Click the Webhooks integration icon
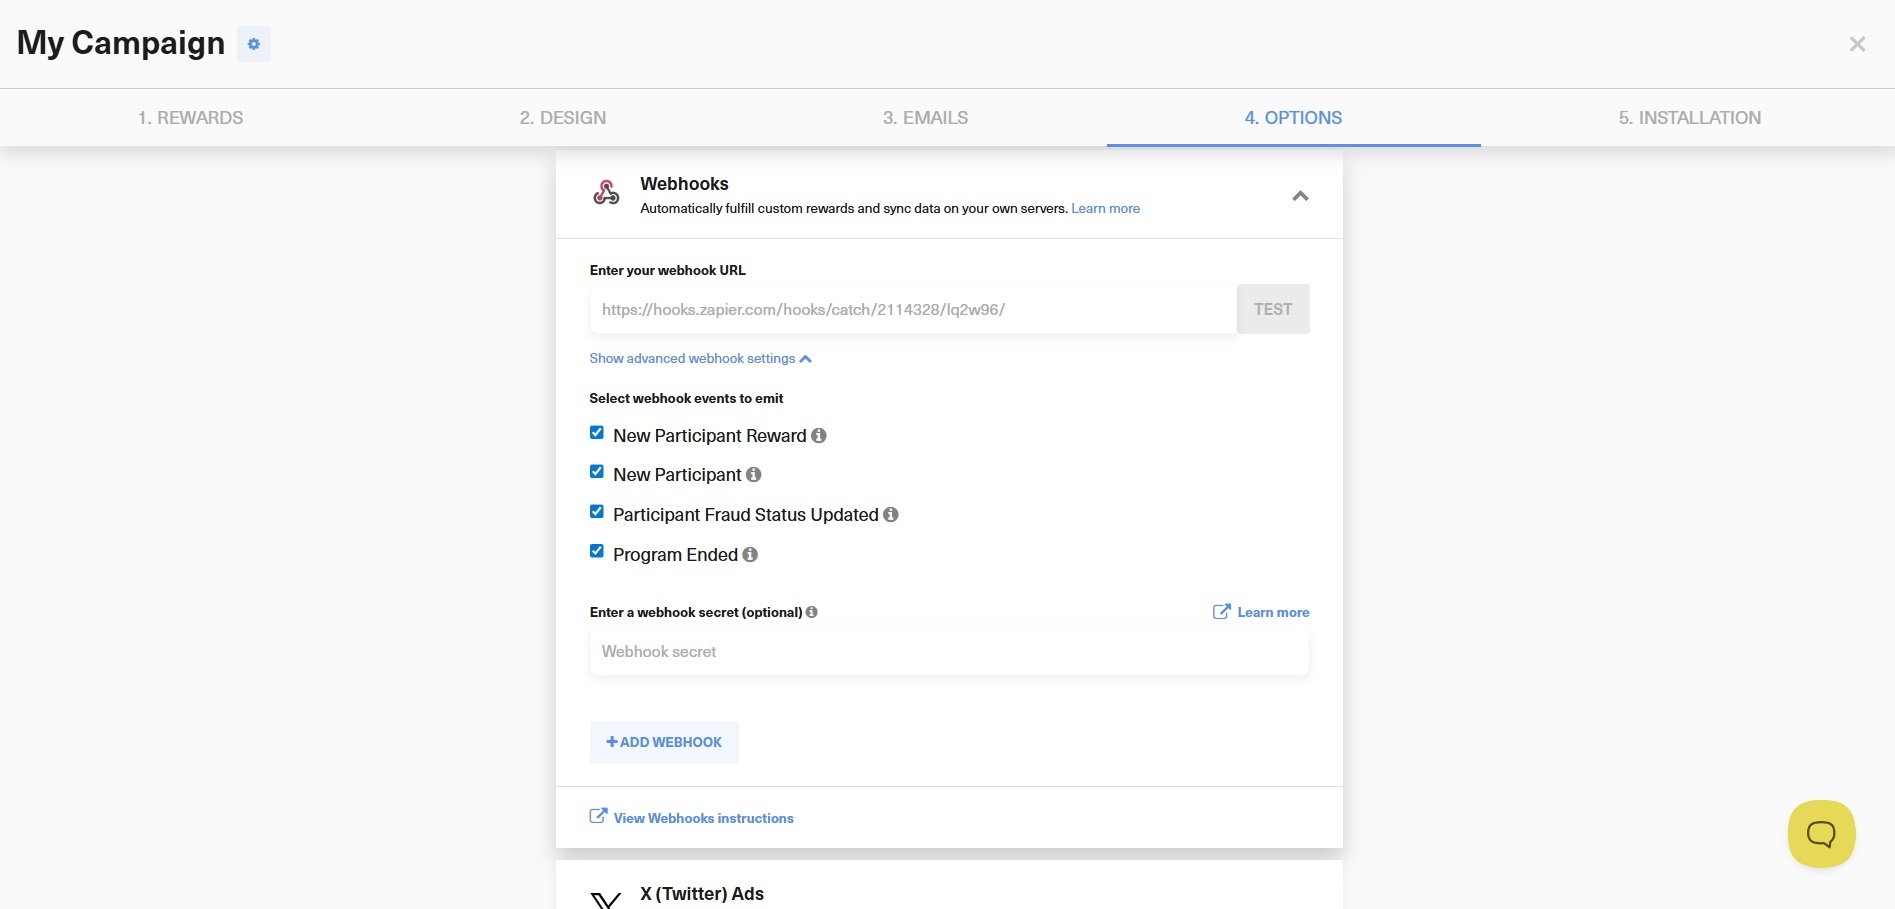Screen dimensions: 1895x909 [606, 192]
